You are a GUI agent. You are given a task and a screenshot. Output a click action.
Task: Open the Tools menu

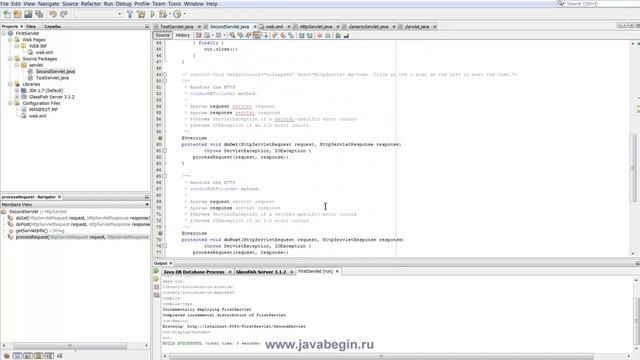click(174, 4)
